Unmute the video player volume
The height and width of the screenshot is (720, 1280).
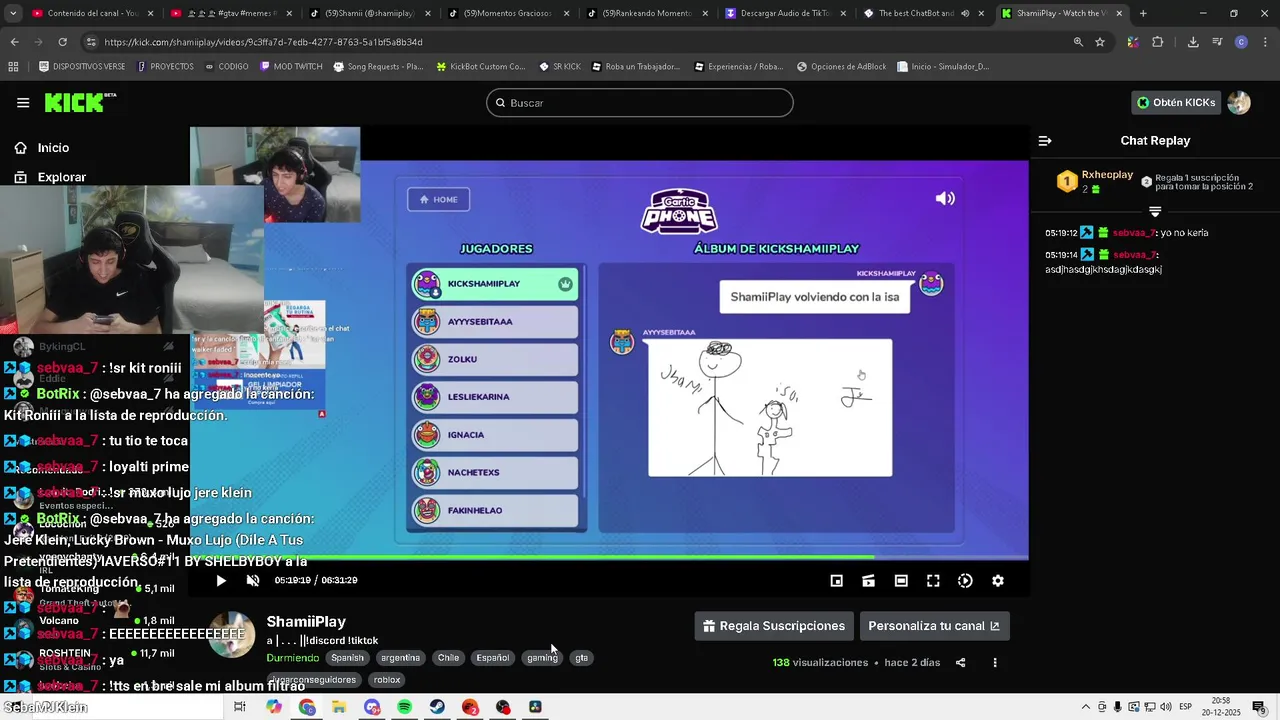pos(253,581)
